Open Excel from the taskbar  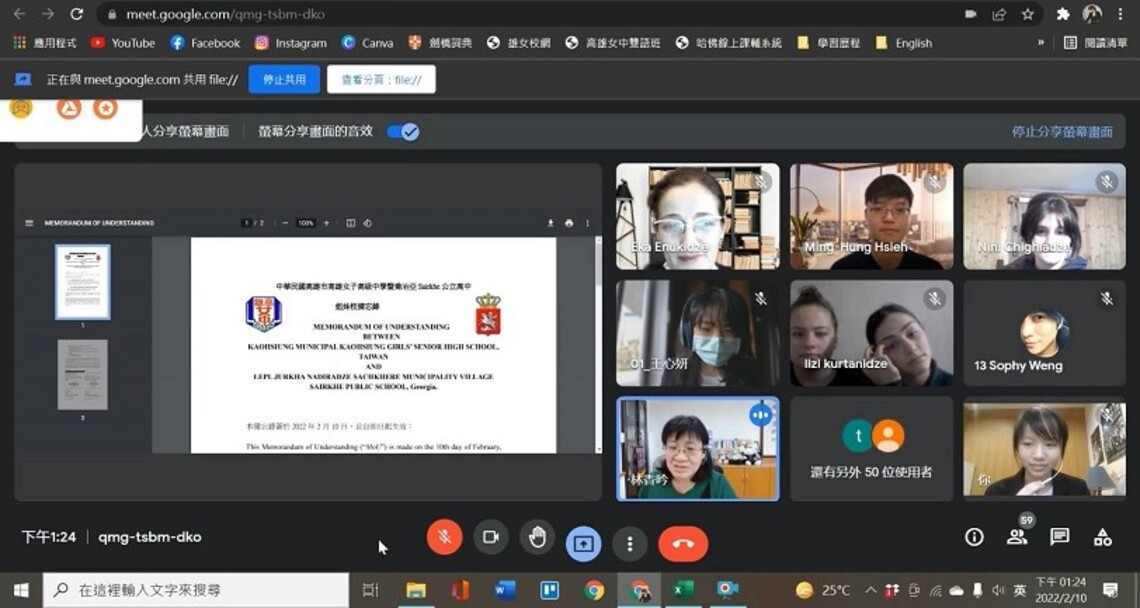[x=683, y=590]
